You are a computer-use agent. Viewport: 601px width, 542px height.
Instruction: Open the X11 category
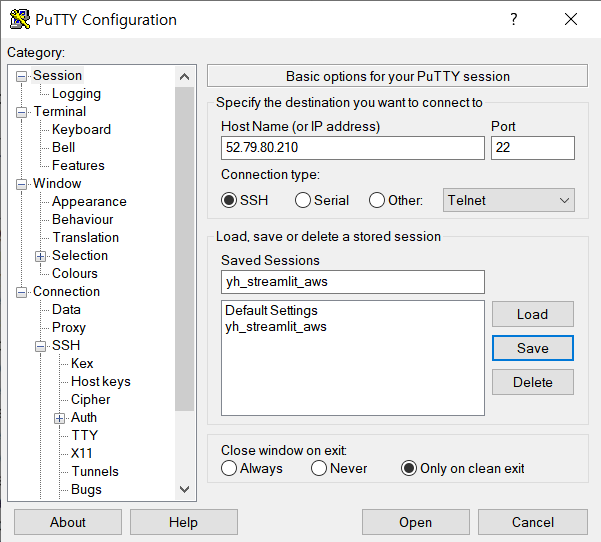(82, 453)
